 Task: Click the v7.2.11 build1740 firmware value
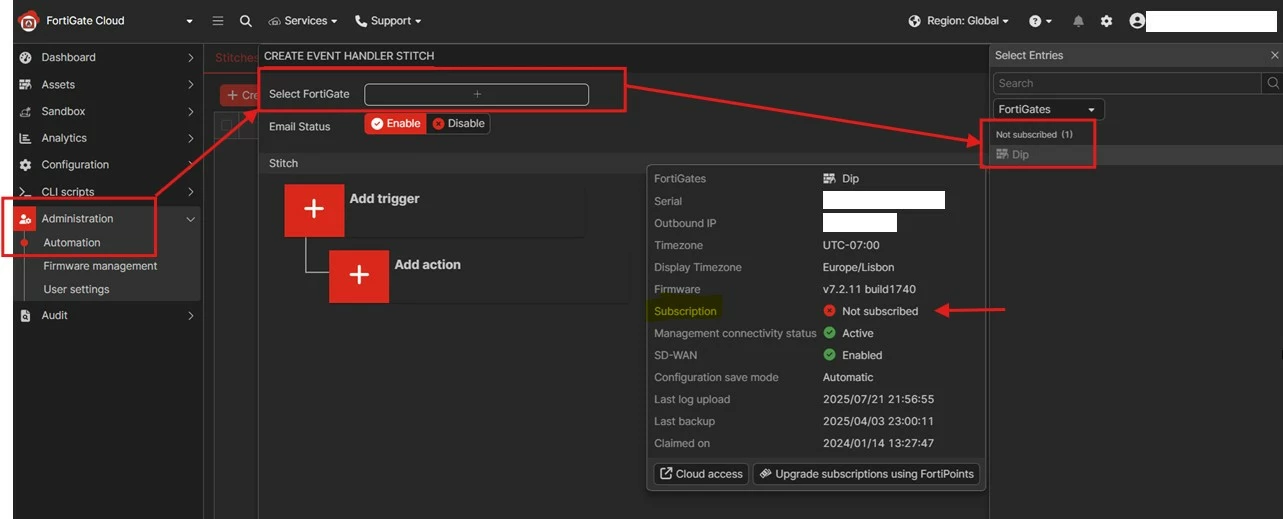pos(869,289)
